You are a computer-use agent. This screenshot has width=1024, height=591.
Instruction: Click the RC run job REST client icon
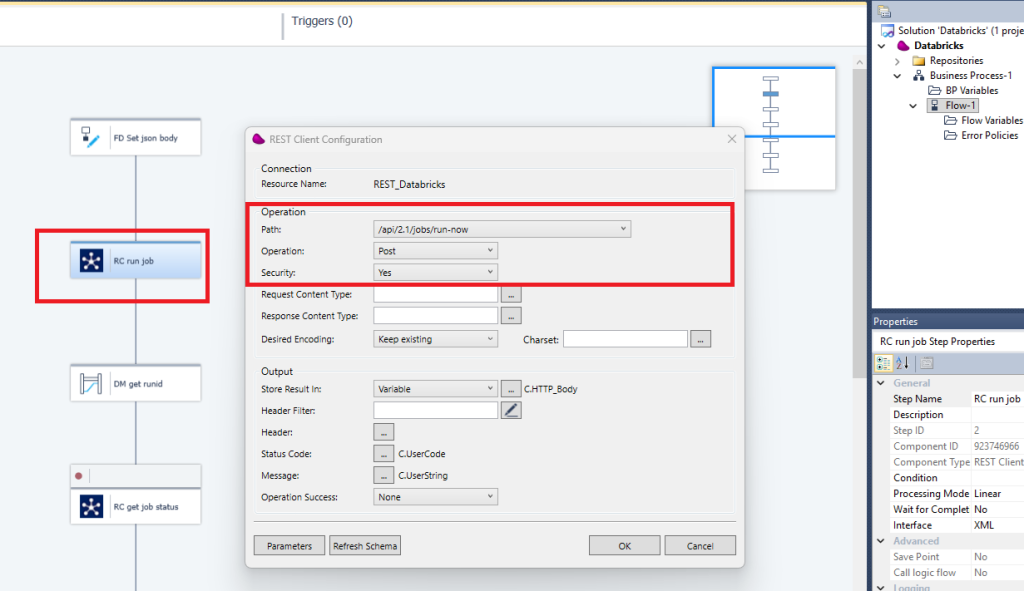[x=91, y=262]
